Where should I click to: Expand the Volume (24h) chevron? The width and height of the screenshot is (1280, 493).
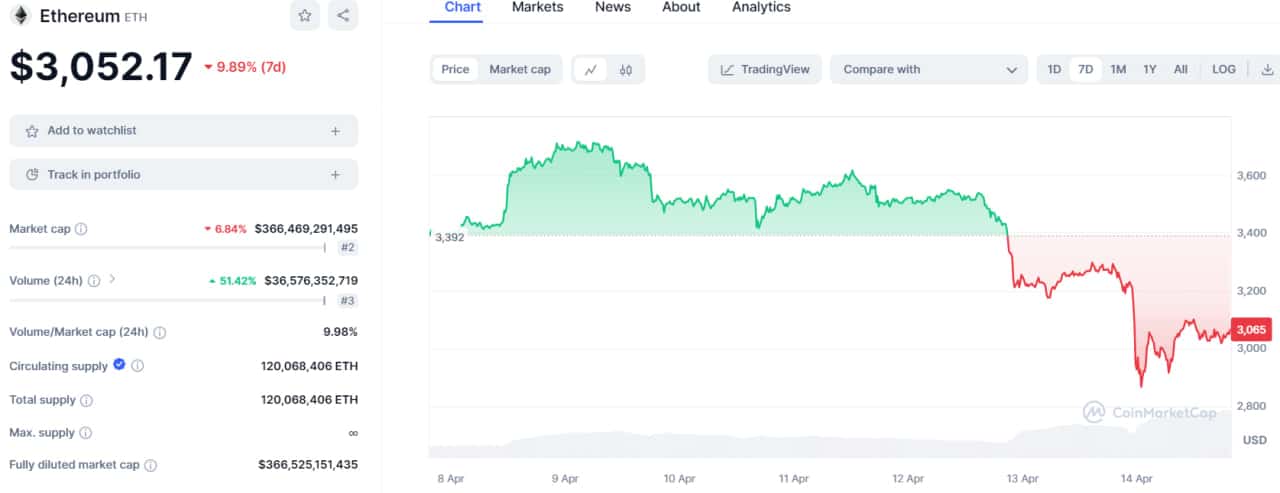point(112,279)
